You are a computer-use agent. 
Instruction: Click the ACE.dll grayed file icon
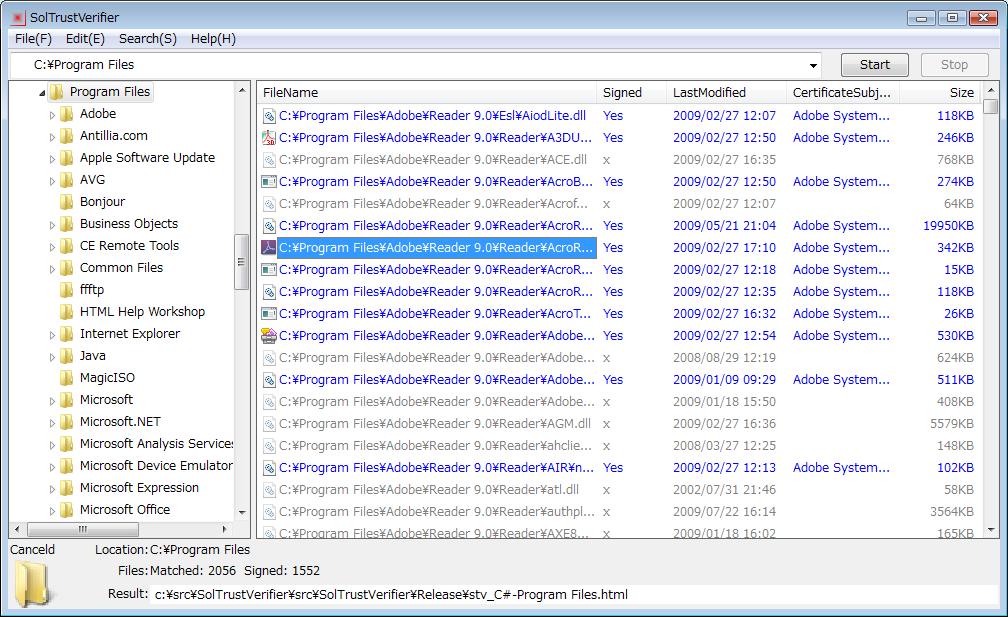coord(269,160)
